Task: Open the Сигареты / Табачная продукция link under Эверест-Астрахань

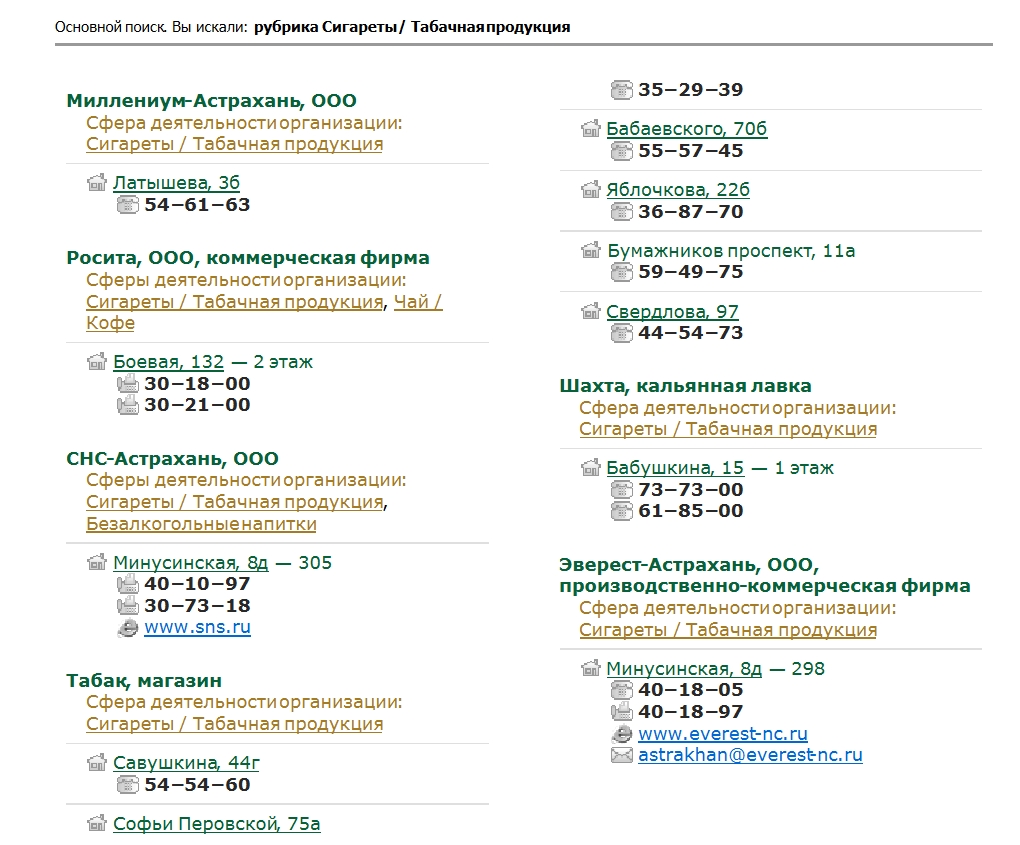Action: pos(728,630)
